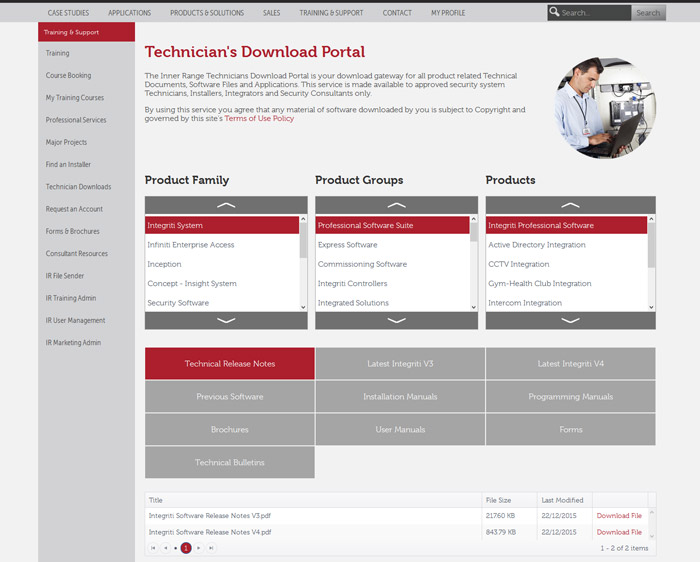This screenshot has width=700, height=562.
Task: Select the Forms tile
Action: (x=571, y=429)
